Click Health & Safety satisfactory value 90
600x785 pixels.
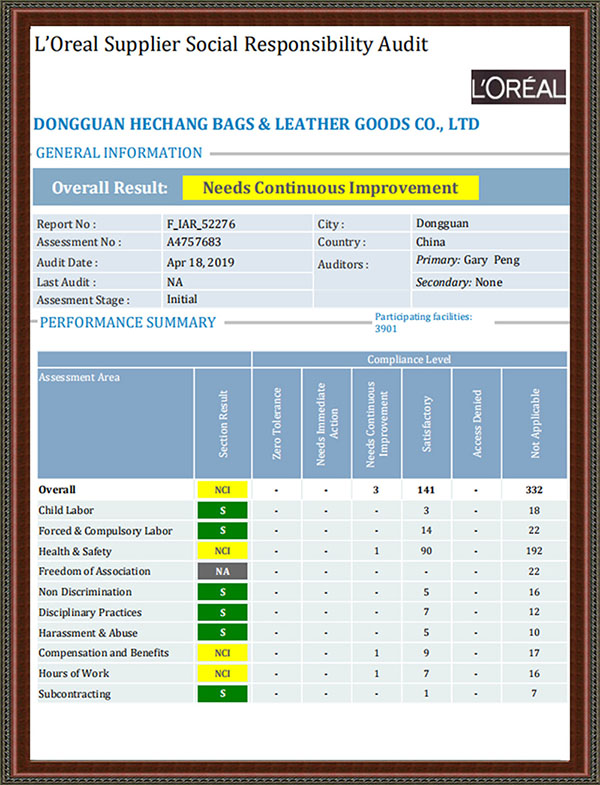426,551
